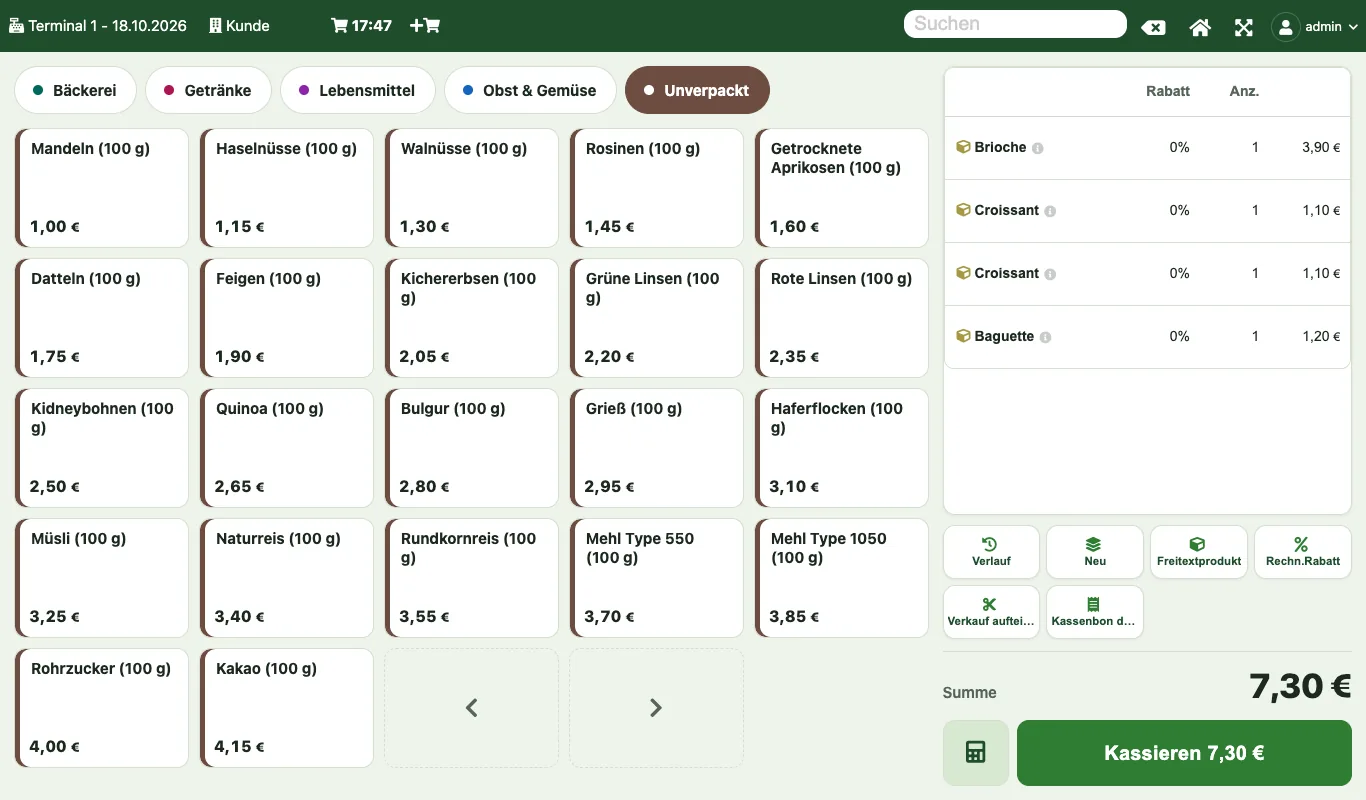Go to previous product page arrow
This screenshot has height=800, width=1366.
point(472,708)
